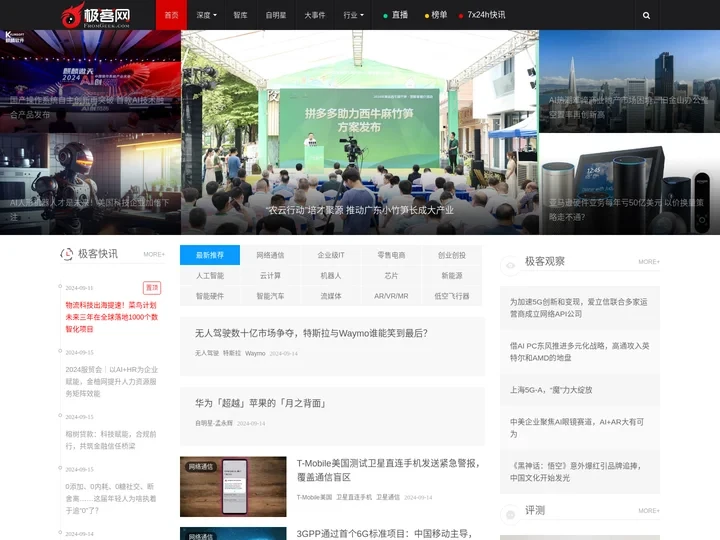The height and width of the screenshot is (540, 720).
Task: Open the 7x24h快讯 link
Action: [482, 15]
